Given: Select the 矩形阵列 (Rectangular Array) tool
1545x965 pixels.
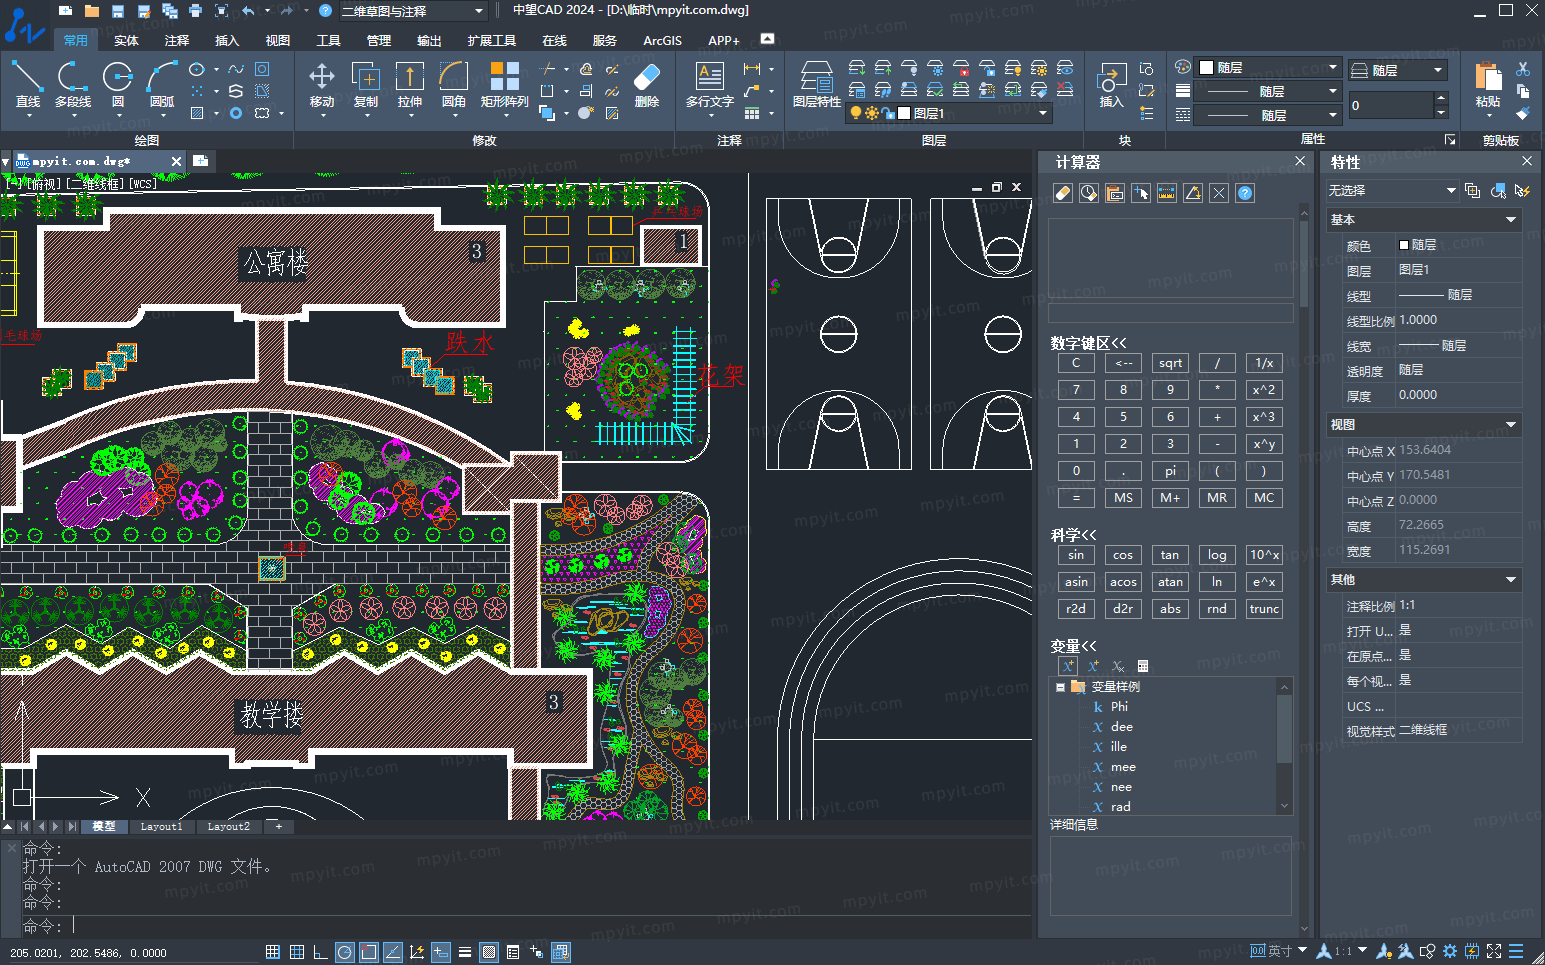Looking at the screenshot, I should [x=504, y=84].
